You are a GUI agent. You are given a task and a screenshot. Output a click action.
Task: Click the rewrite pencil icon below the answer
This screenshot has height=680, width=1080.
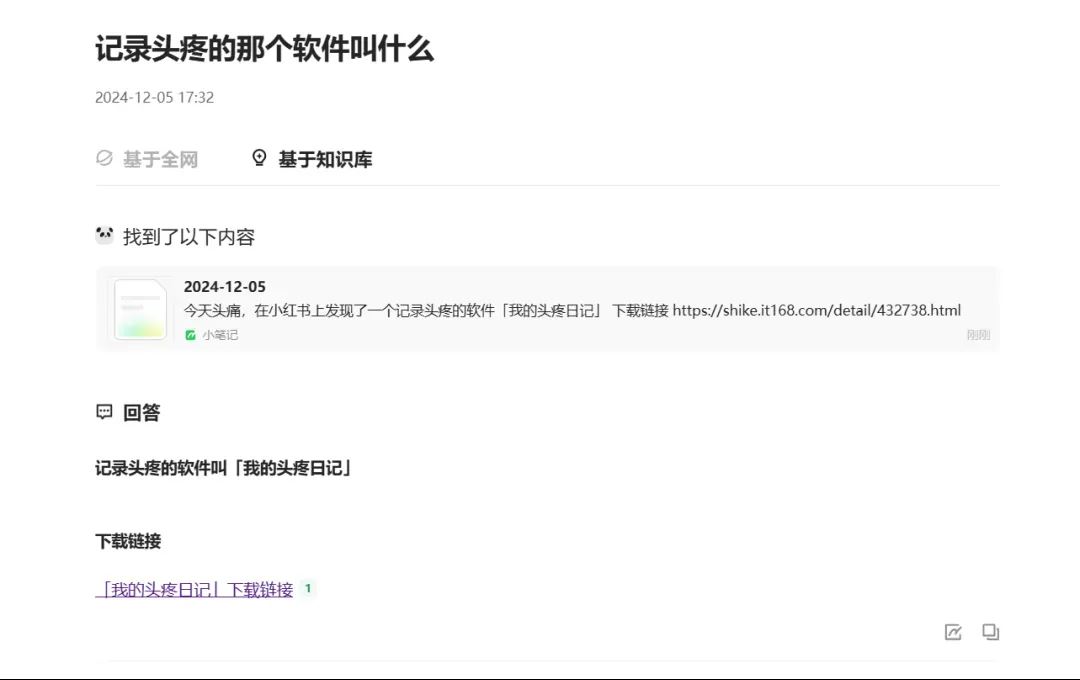pos(951,632)
